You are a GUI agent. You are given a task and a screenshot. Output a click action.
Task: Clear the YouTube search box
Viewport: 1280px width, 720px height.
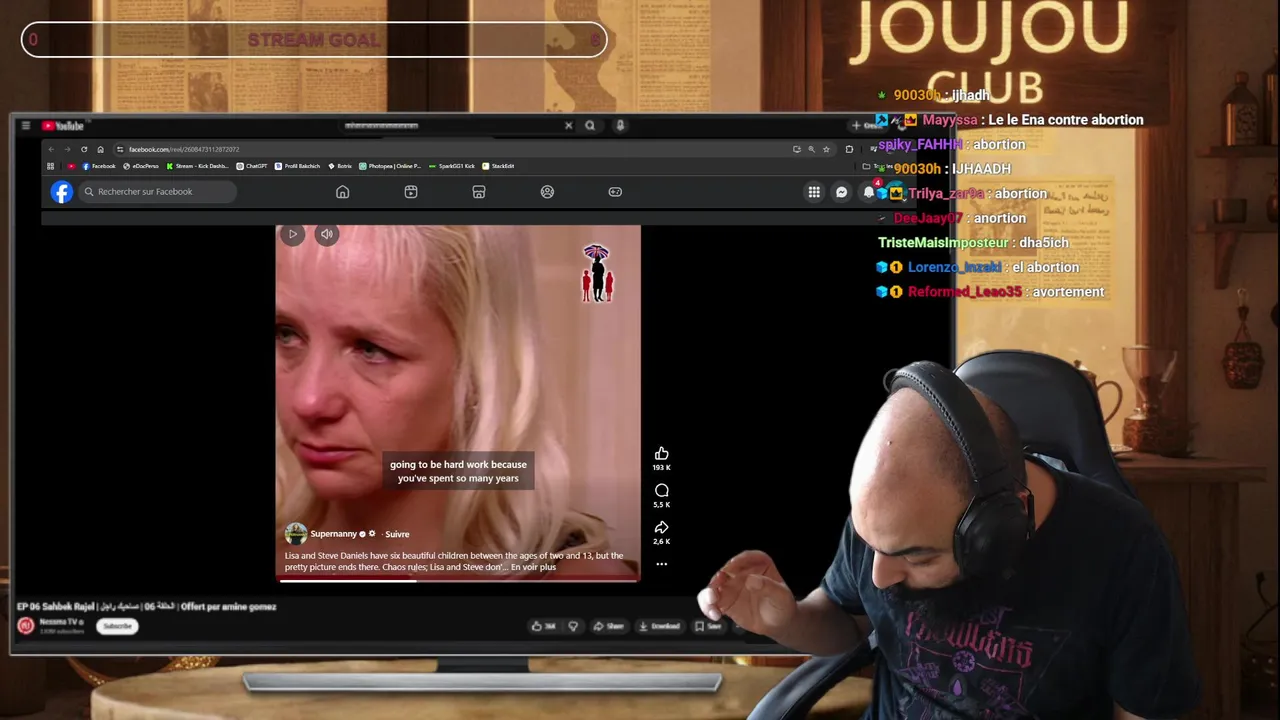[x=568, y=126]
